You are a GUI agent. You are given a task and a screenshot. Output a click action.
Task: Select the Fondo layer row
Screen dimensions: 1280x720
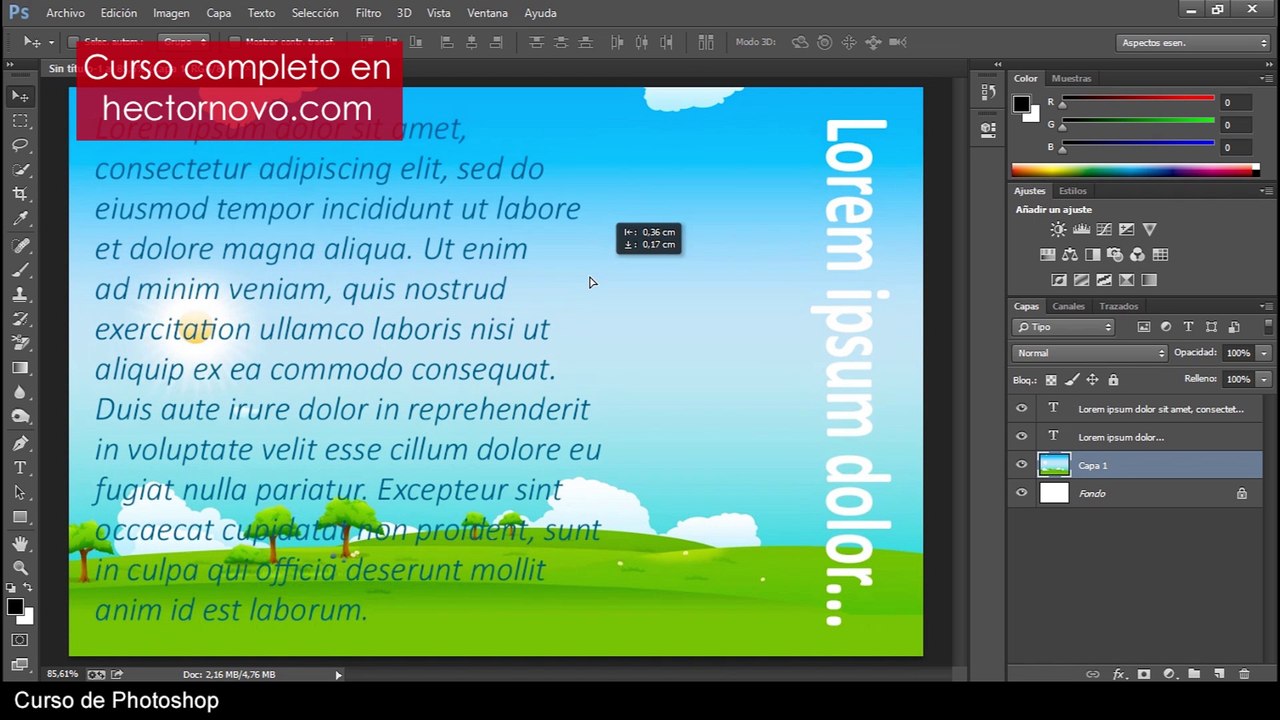[x=1135, y=493]
